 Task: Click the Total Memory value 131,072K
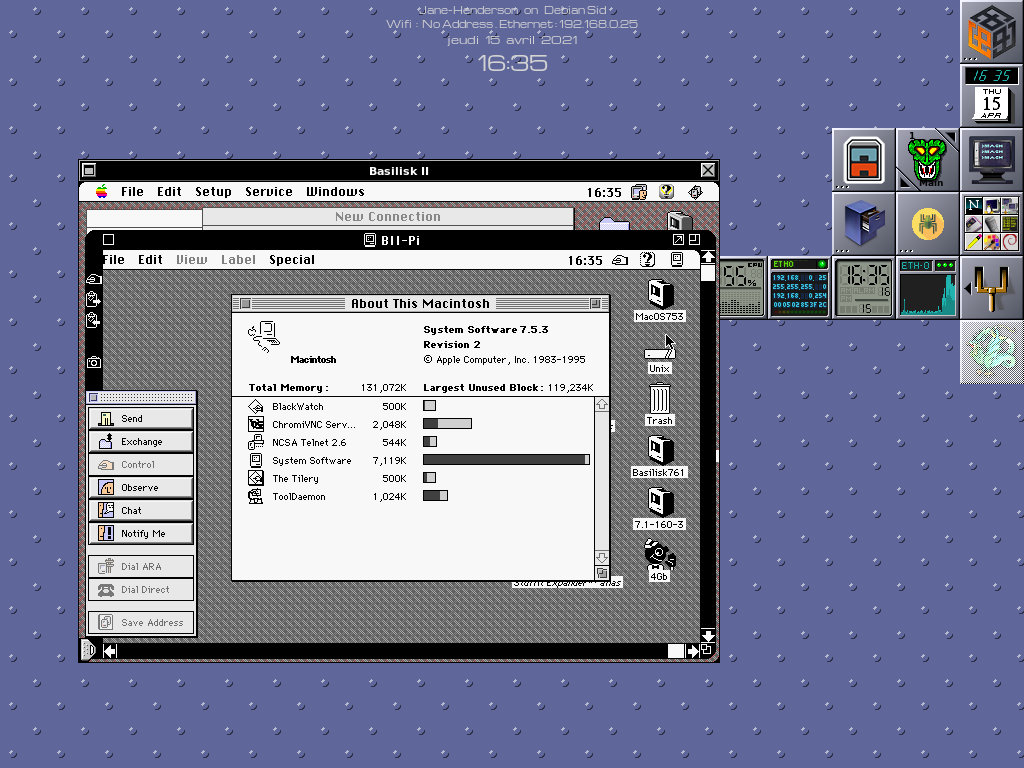tap(383, 388)
